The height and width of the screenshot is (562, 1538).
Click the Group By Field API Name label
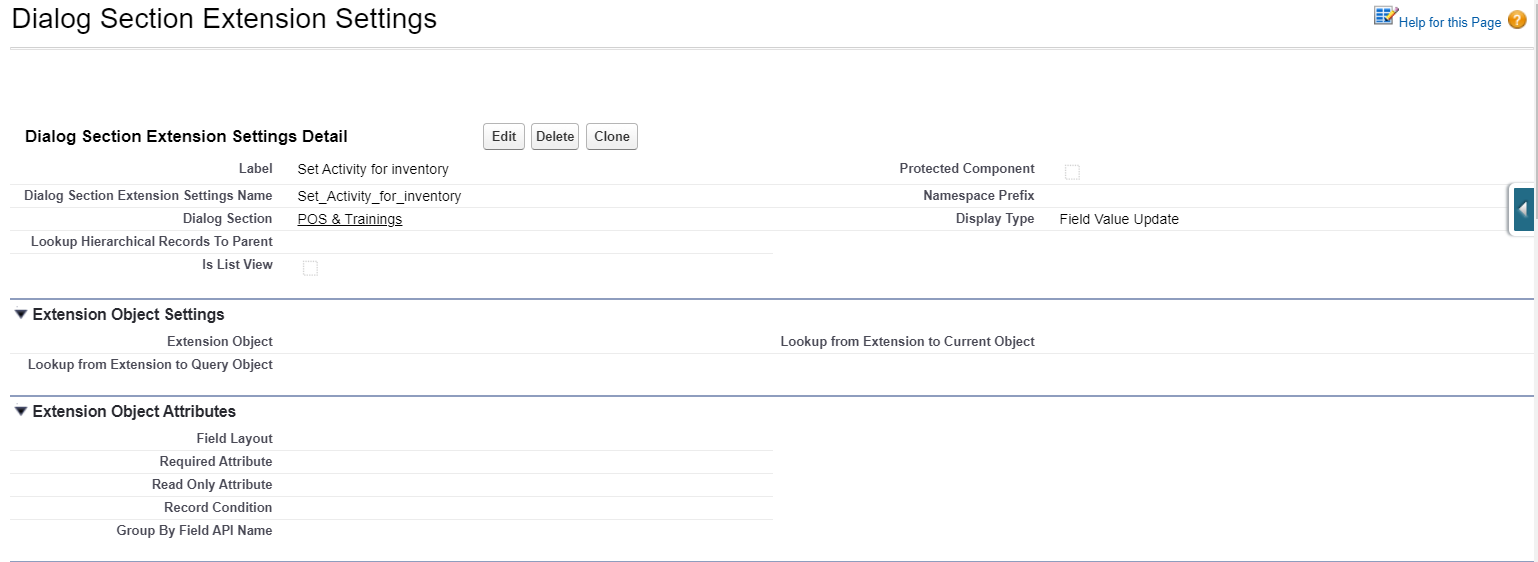pyautogui.click(x=194, y=530)
